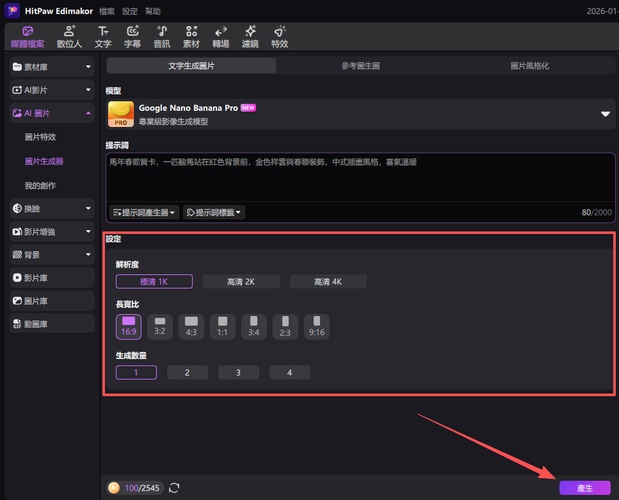Click the Nano Banana Pro model thumbnail
Screen dimensions: 619x500
pos(121,114)
